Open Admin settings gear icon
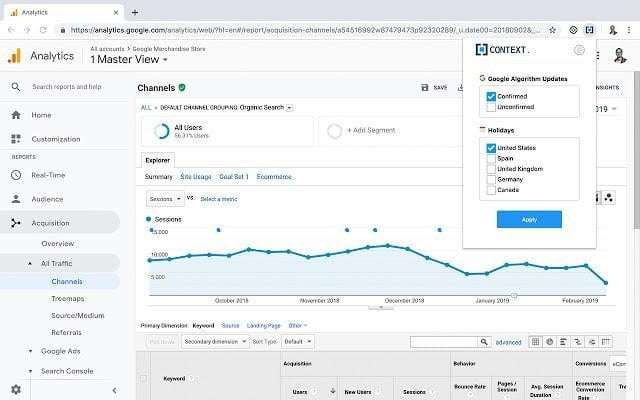This screenshot has width=640, height=400. [16, 389]
